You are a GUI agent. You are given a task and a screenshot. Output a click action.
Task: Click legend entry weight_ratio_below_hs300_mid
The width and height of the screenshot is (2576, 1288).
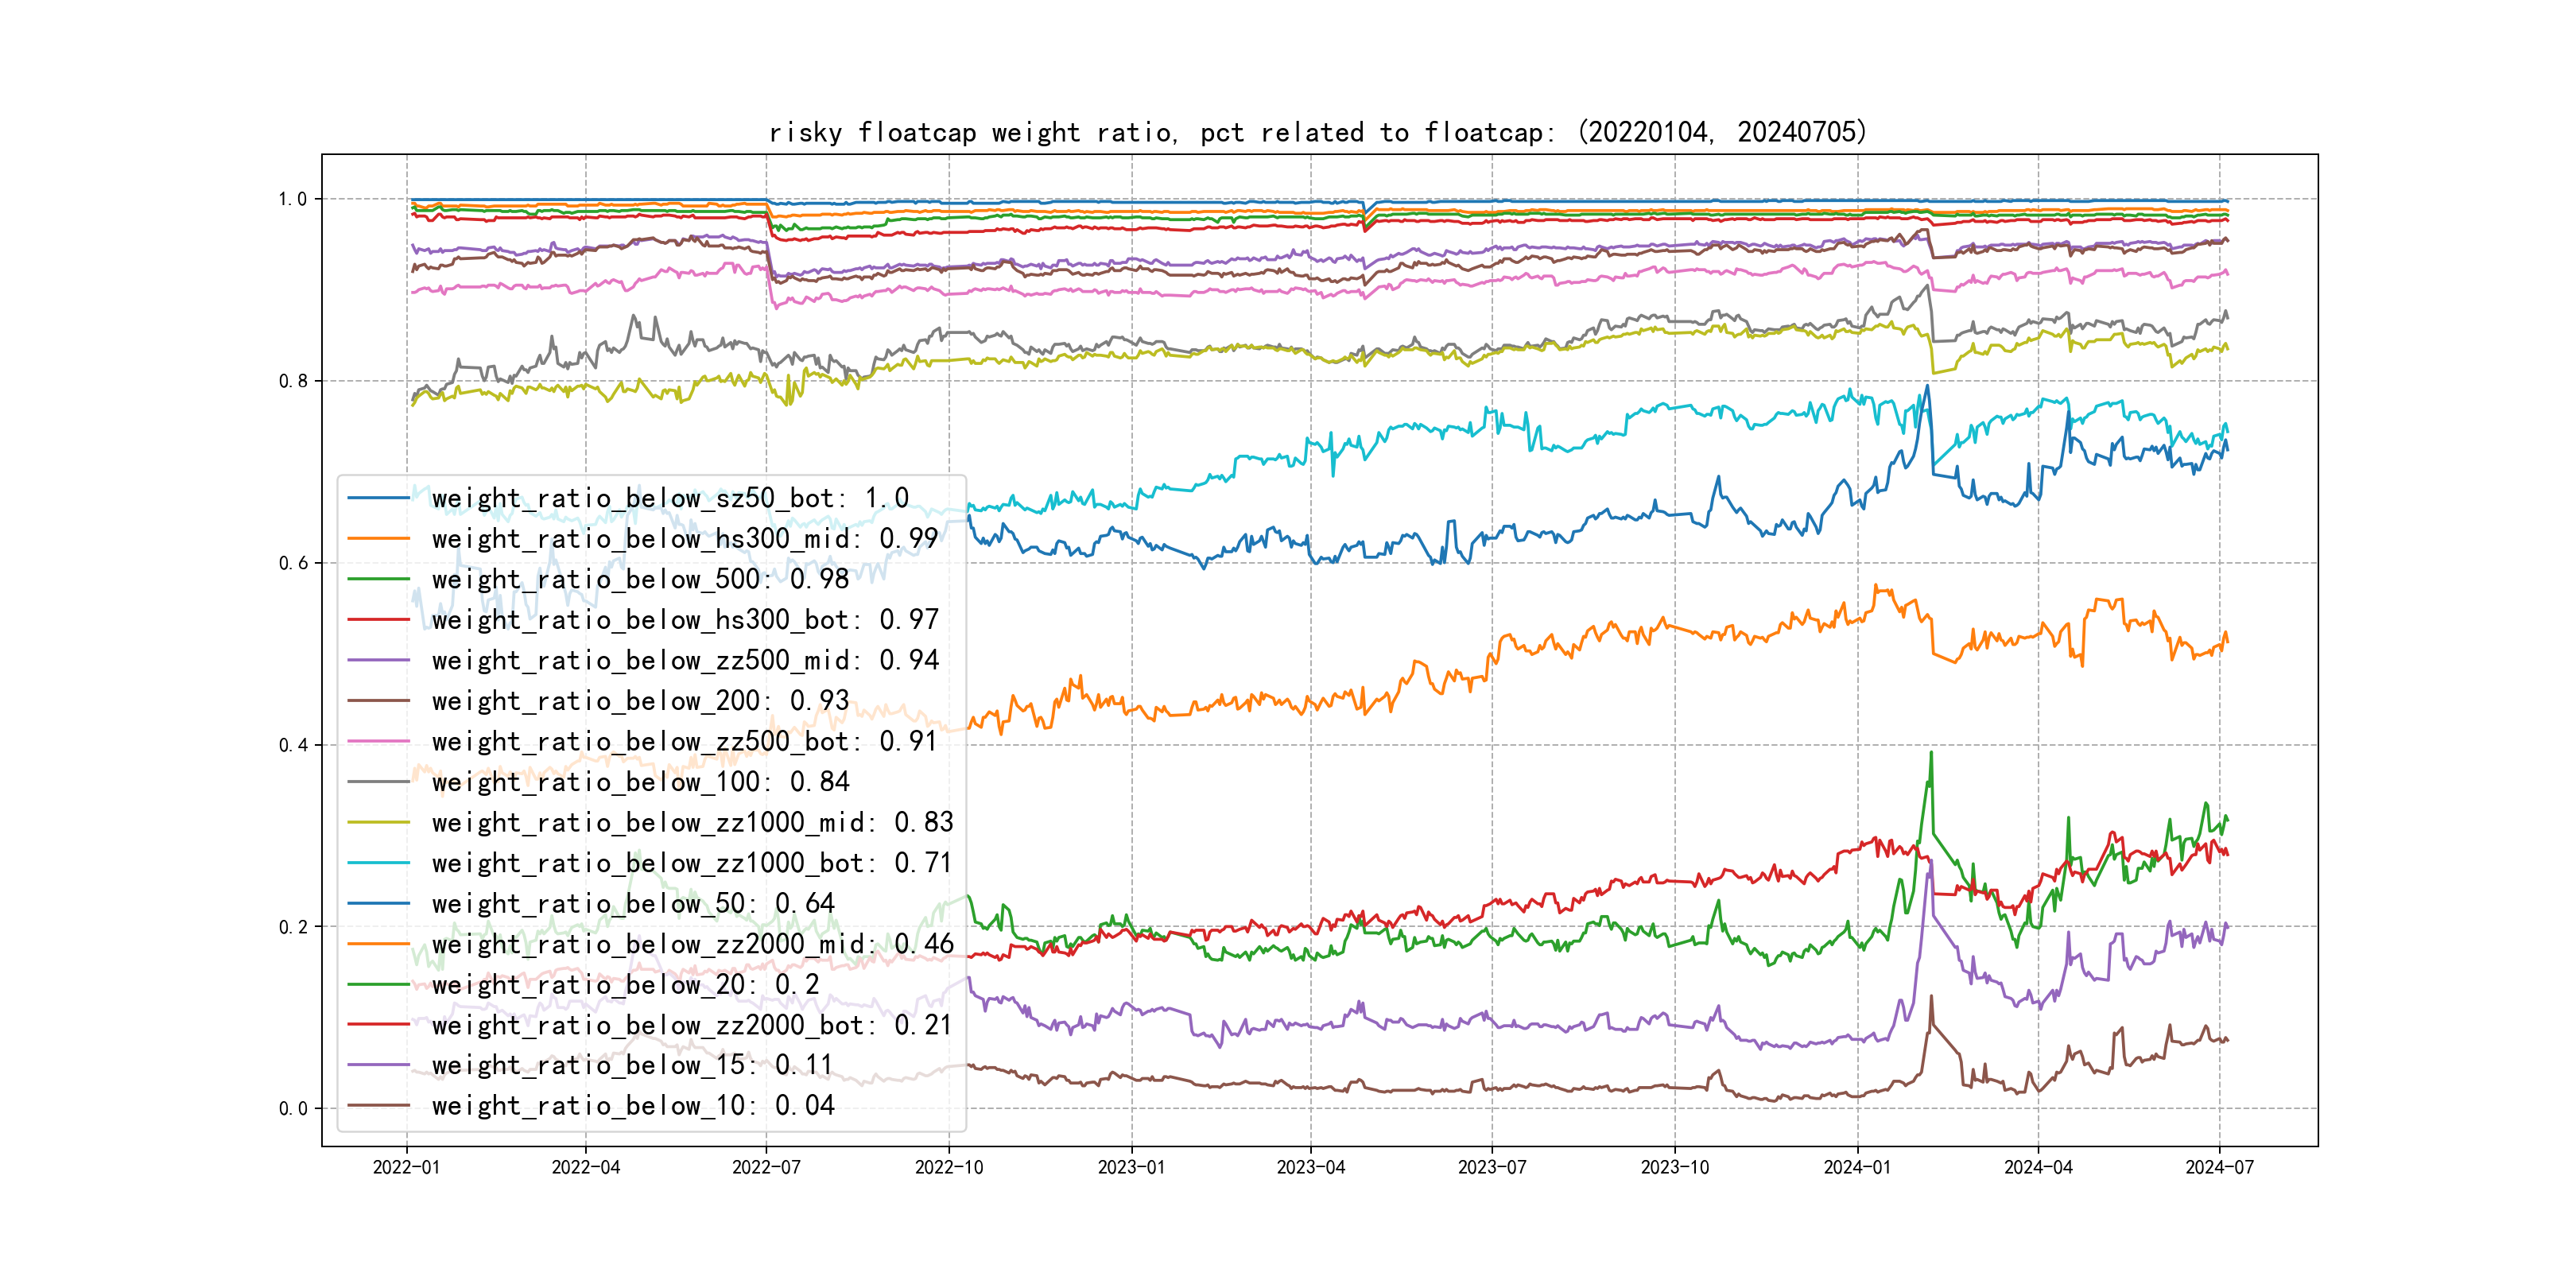click(x=685, y=539)
